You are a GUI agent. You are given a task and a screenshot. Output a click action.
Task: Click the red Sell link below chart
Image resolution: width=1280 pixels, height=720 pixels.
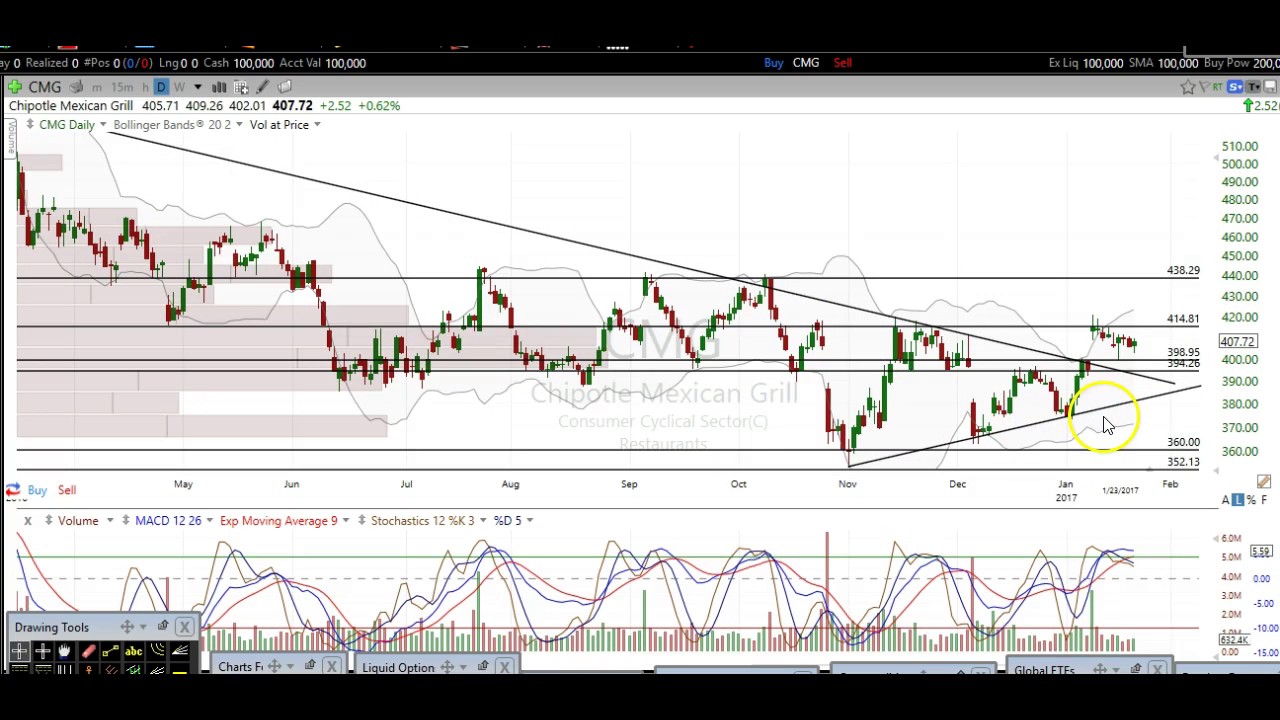tap(67, 490)
